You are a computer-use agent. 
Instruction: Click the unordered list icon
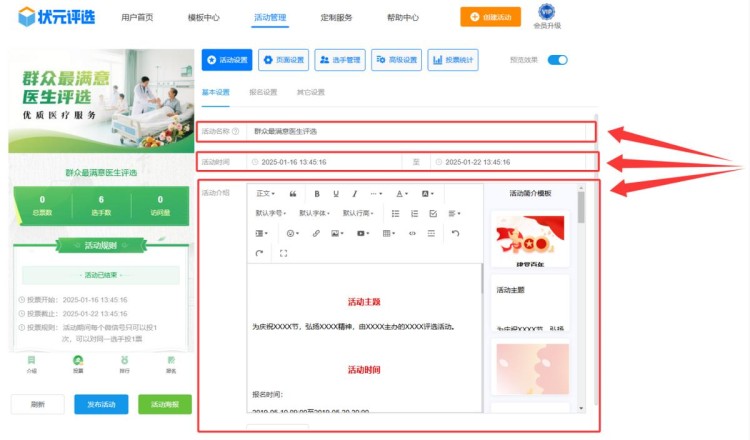(395, 213)
